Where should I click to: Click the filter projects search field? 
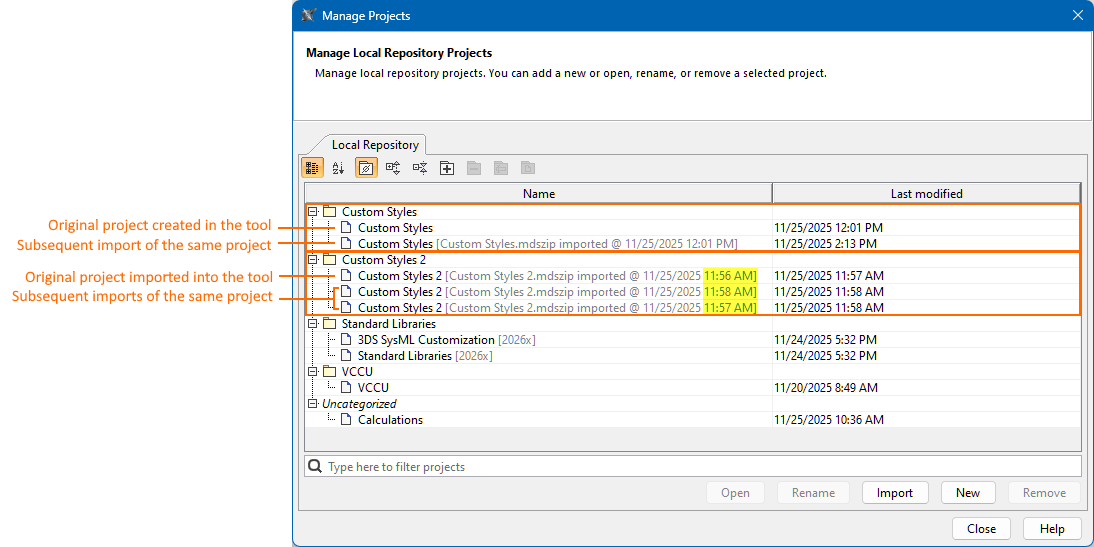click(x=700, y=467)
